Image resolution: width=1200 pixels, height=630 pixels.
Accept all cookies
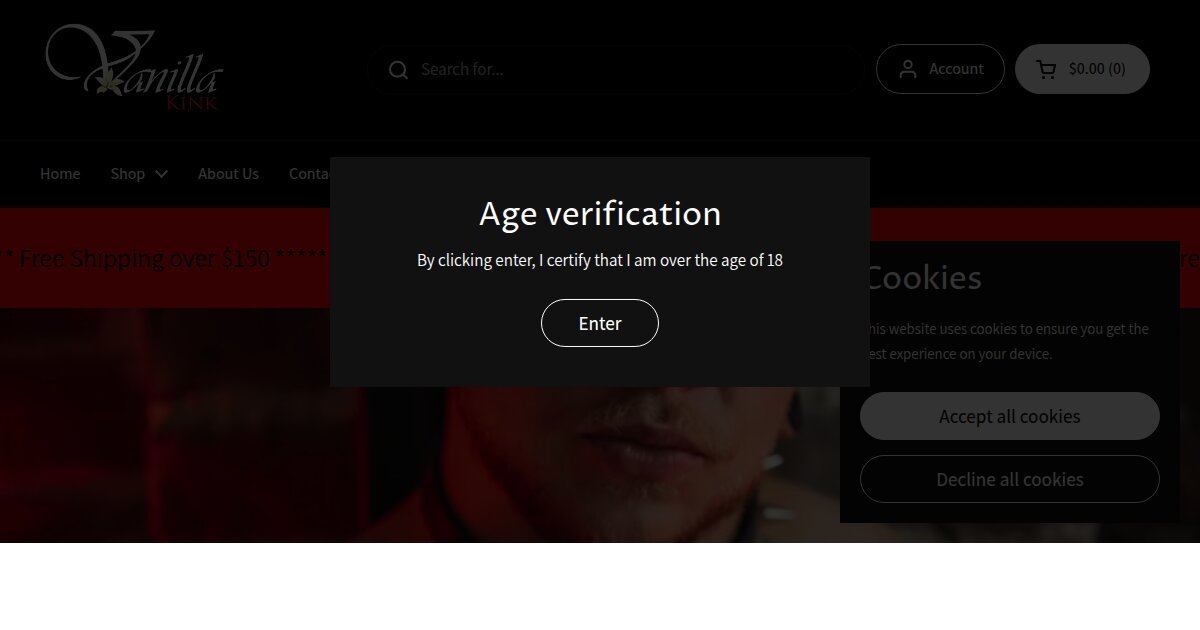[1009, 416]
